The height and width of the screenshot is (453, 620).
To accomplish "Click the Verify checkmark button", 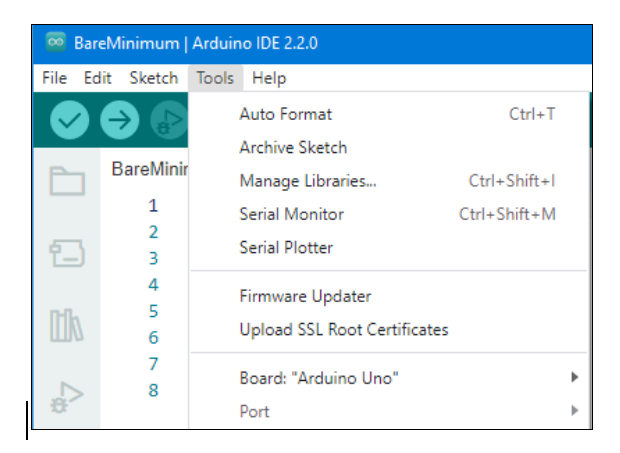I will [70, 120].
